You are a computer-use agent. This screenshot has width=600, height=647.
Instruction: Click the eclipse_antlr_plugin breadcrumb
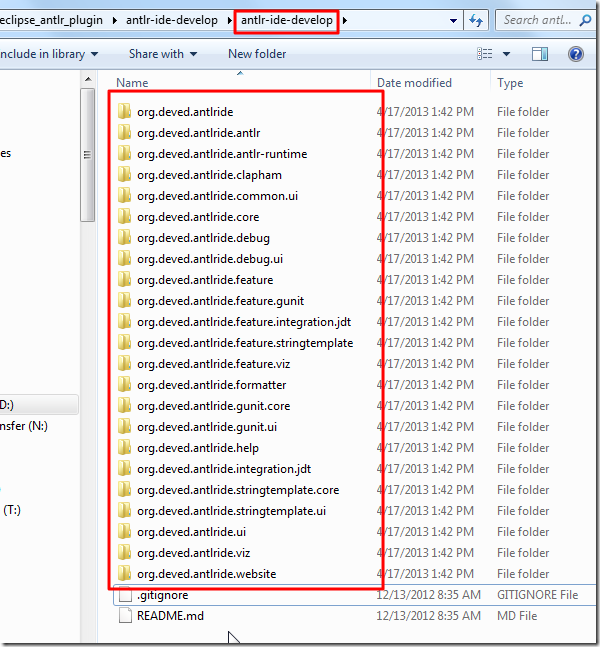(52, 20)
